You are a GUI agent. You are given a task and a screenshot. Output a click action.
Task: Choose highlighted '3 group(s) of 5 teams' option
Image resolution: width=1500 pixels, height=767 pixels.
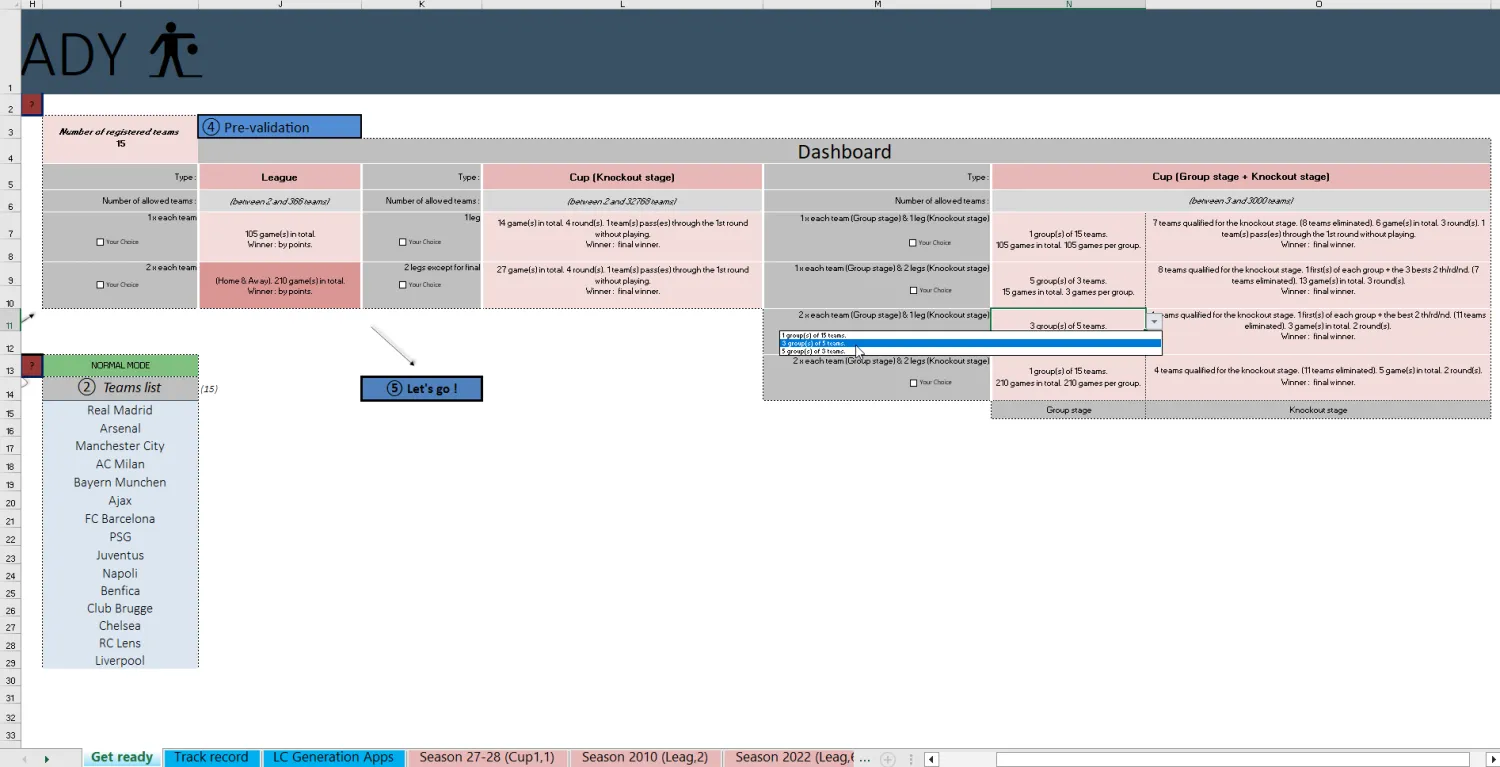point(970,343)
